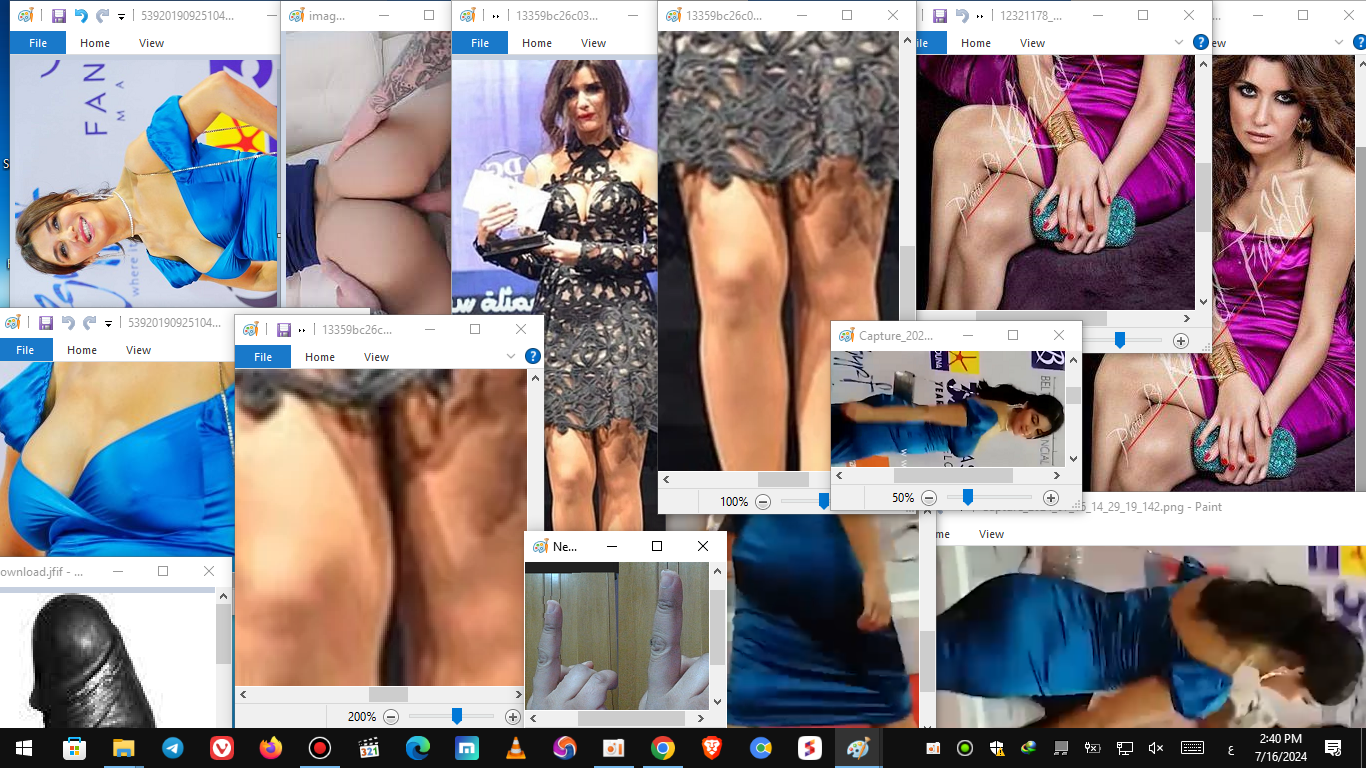
Task: Click the Paint logo in the Ne... title bar
Action: pos(541,546)
